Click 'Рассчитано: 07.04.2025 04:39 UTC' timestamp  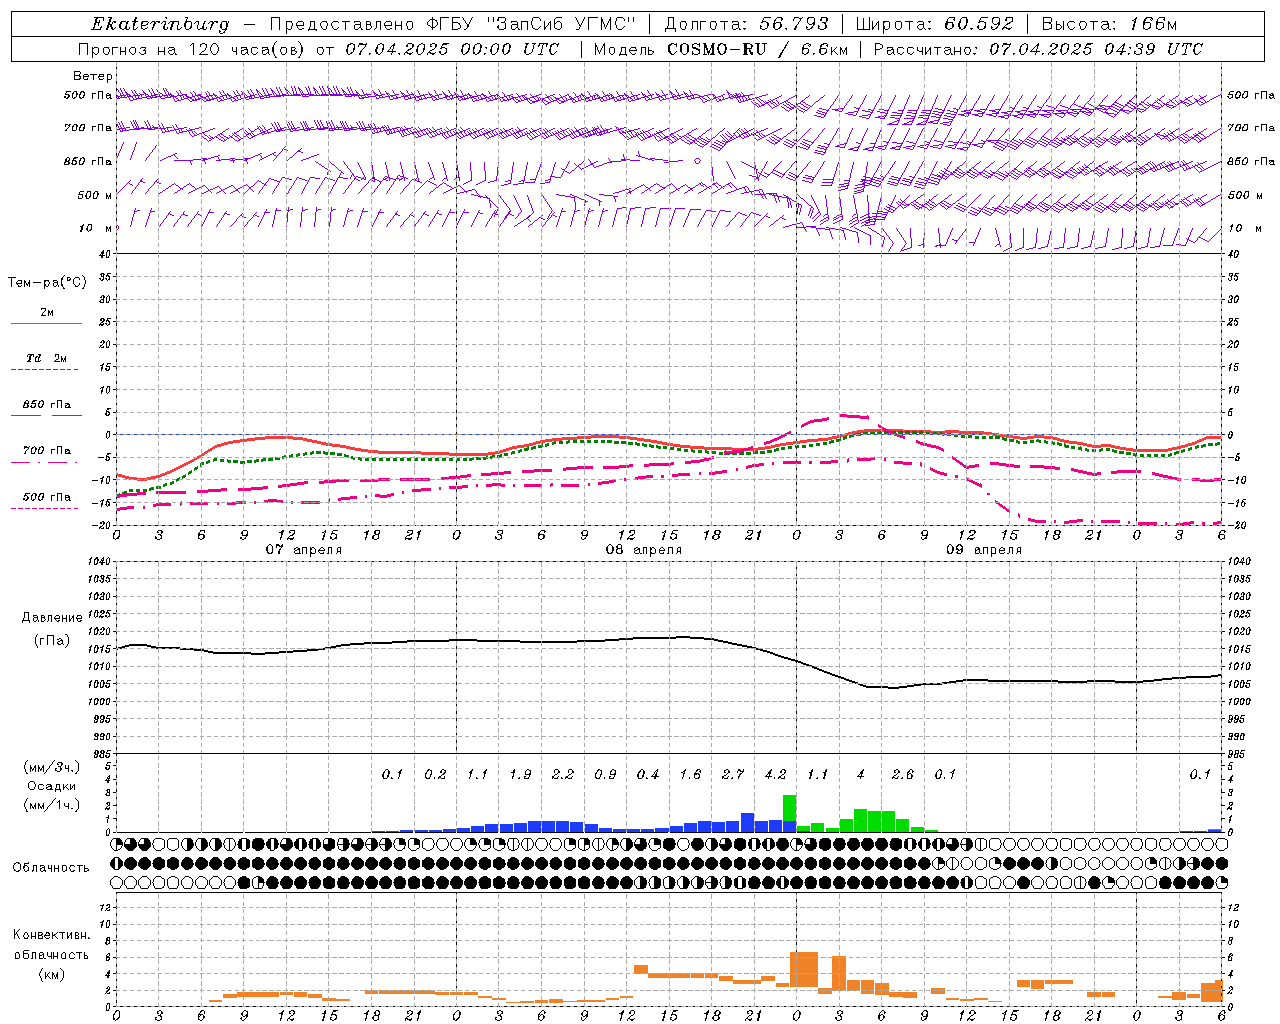click(1038, 49)
